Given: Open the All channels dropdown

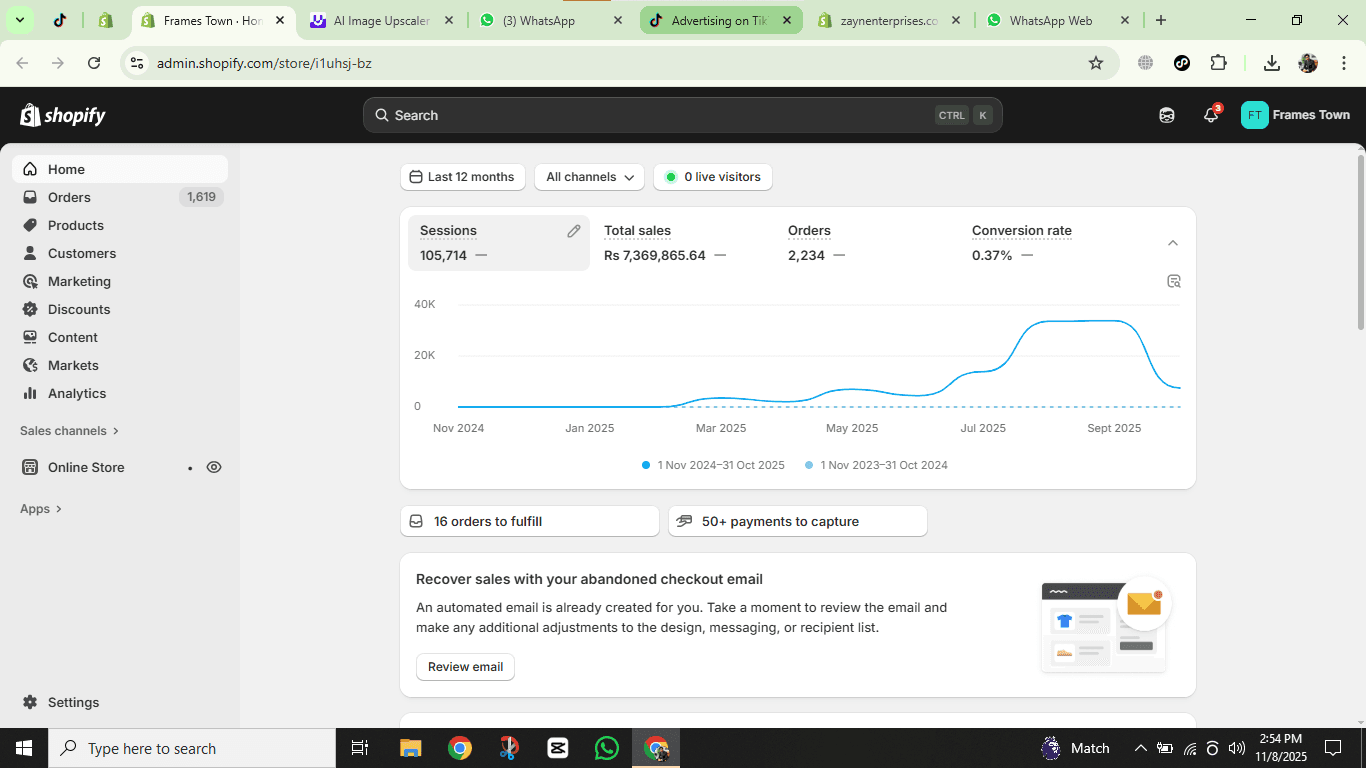Looking at the screenshot, I should point(589,177).
